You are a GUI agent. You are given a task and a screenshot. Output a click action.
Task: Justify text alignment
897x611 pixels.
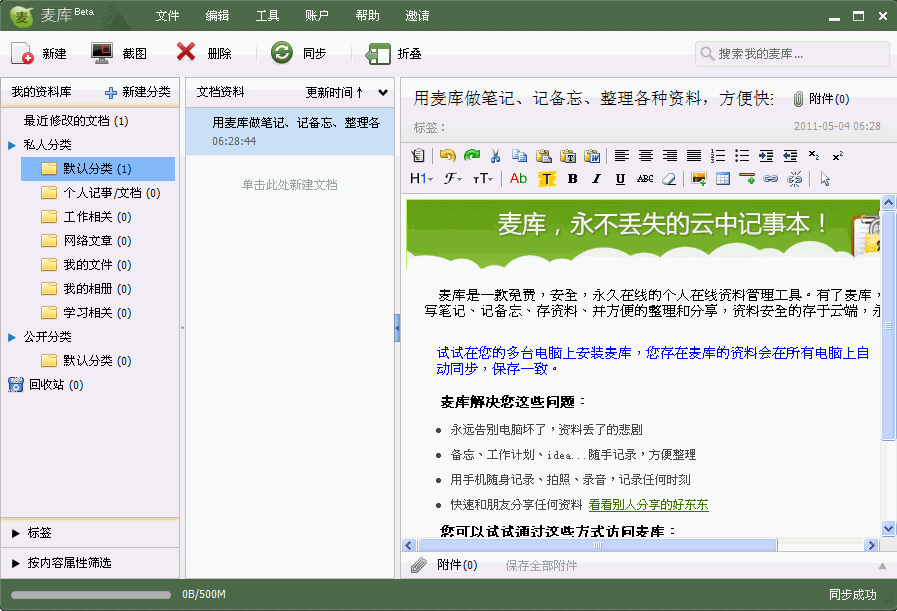click(694, 156)
